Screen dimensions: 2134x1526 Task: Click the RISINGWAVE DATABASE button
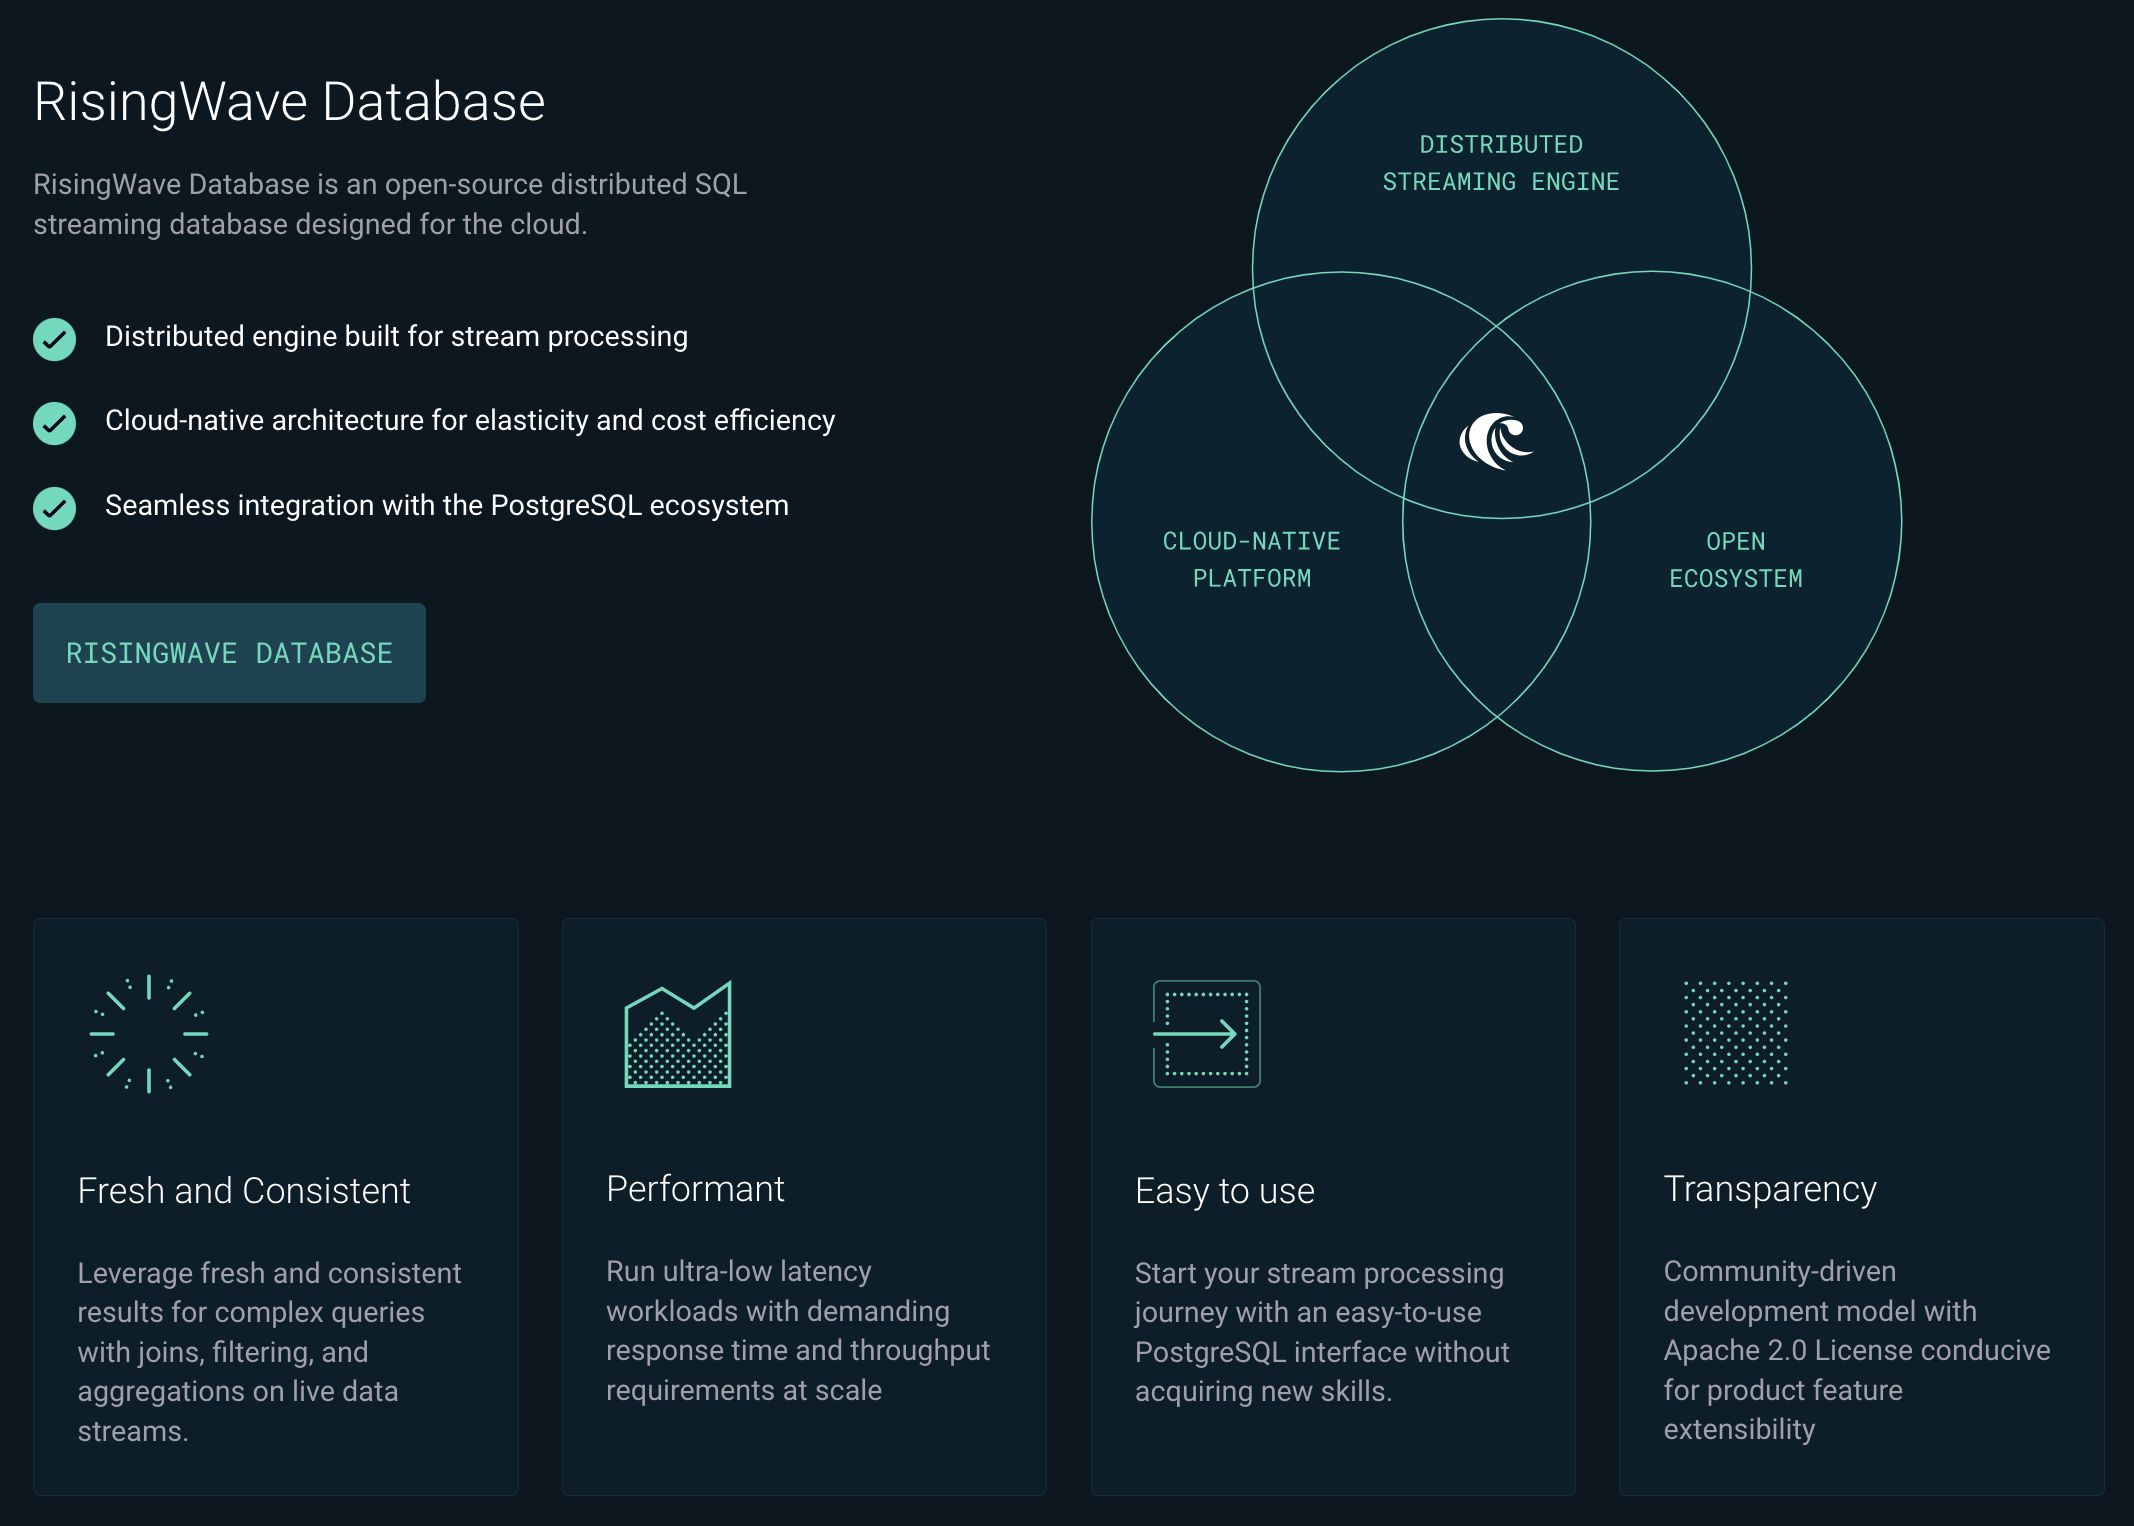coord(229,653)
